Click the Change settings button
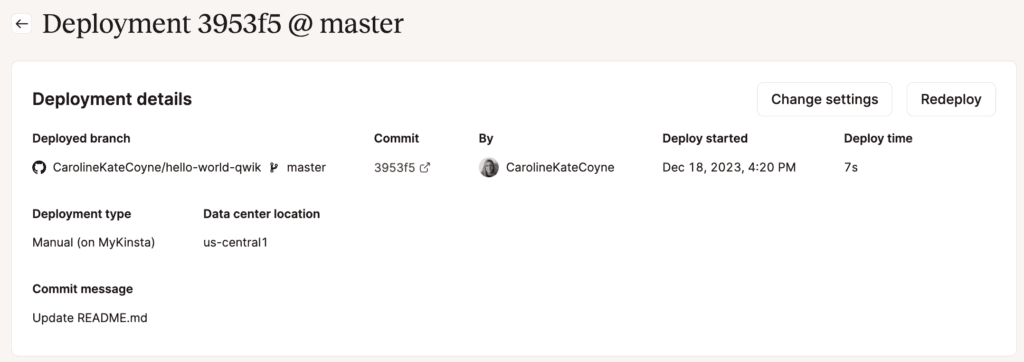The width and height of the screenshot is (1024, 362). tap(824, 99)
